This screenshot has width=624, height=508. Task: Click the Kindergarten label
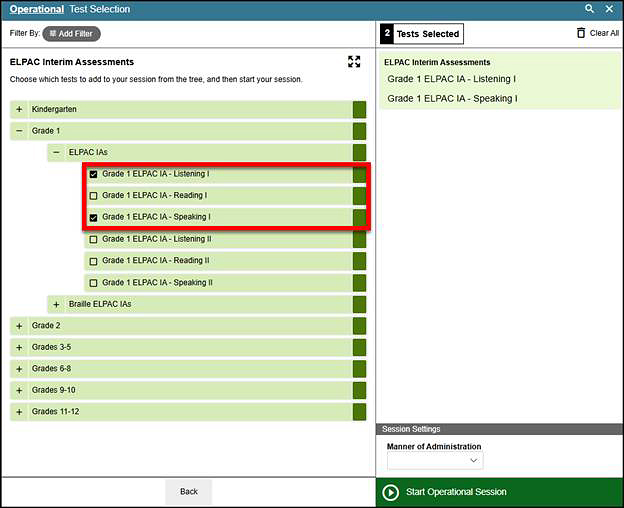[54, 109]
